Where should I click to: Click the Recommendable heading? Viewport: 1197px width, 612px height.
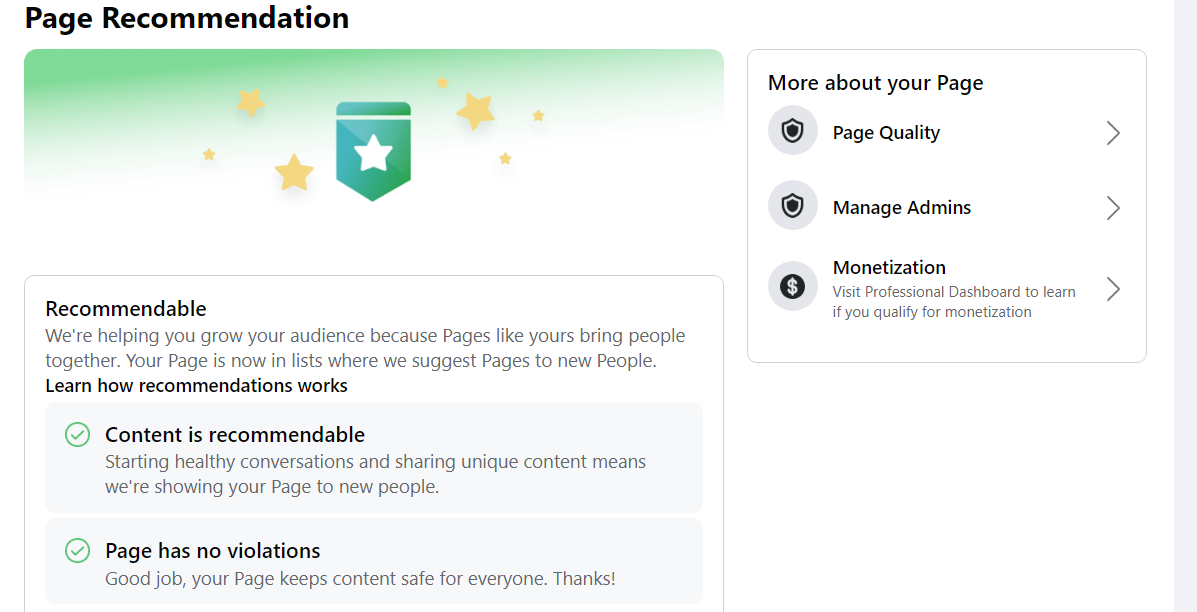(x=126, y=309)
